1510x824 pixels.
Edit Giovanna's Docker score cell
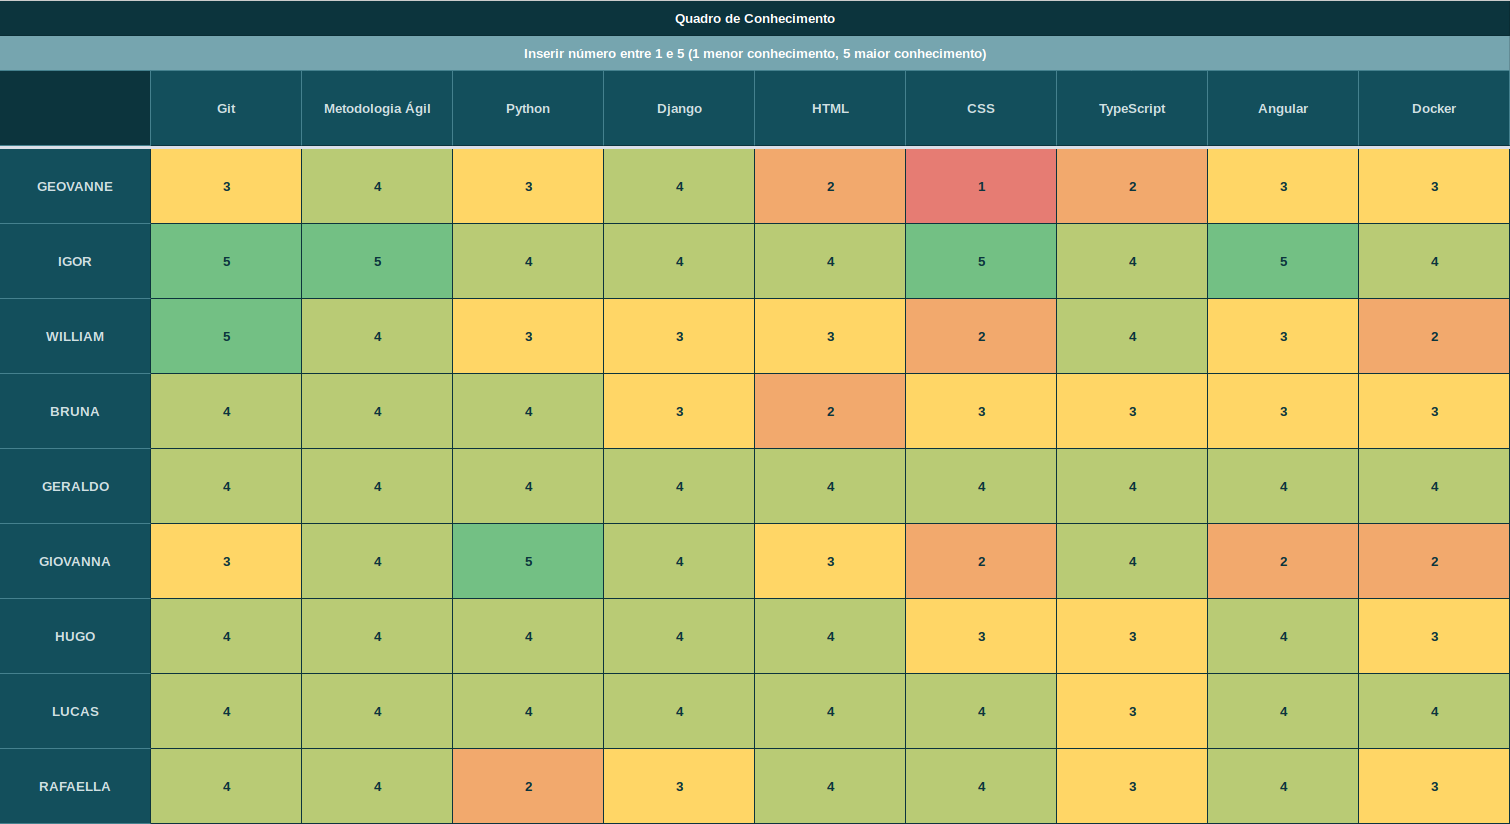click(x=1434, y=561)
